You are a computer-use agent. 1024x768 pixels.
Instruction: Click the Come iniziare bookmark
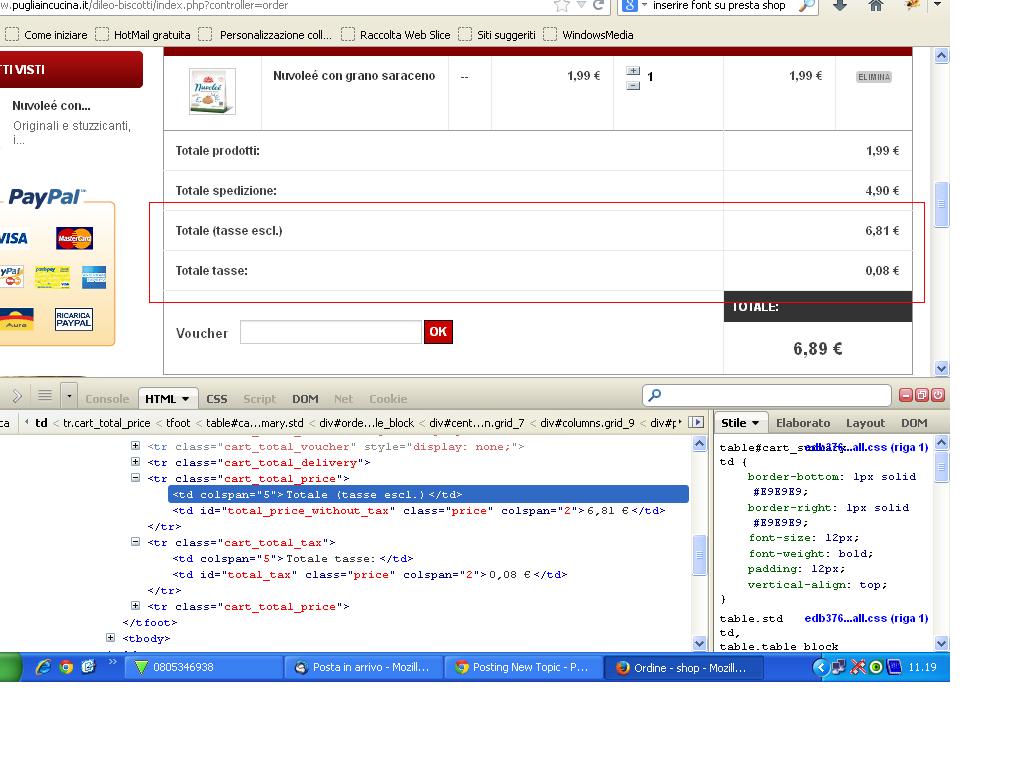pyautogui.click(x=46, y=35)
